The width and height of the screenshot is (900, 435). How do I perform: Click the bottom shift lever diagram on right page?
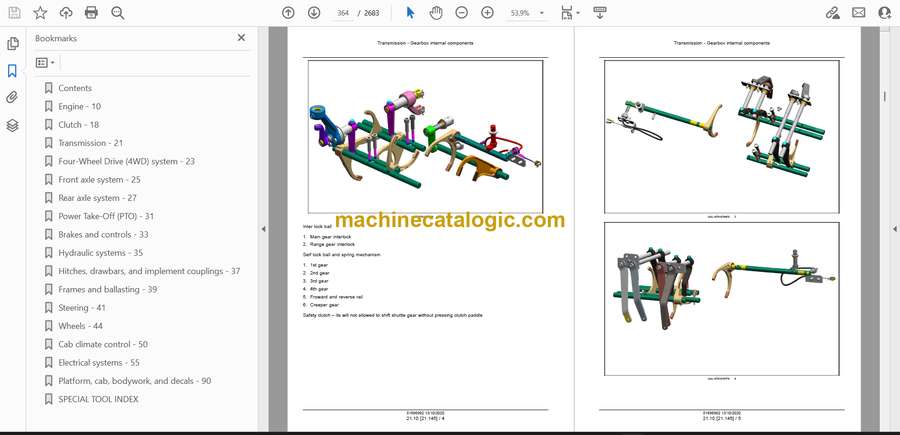click(x=721, y=299)
